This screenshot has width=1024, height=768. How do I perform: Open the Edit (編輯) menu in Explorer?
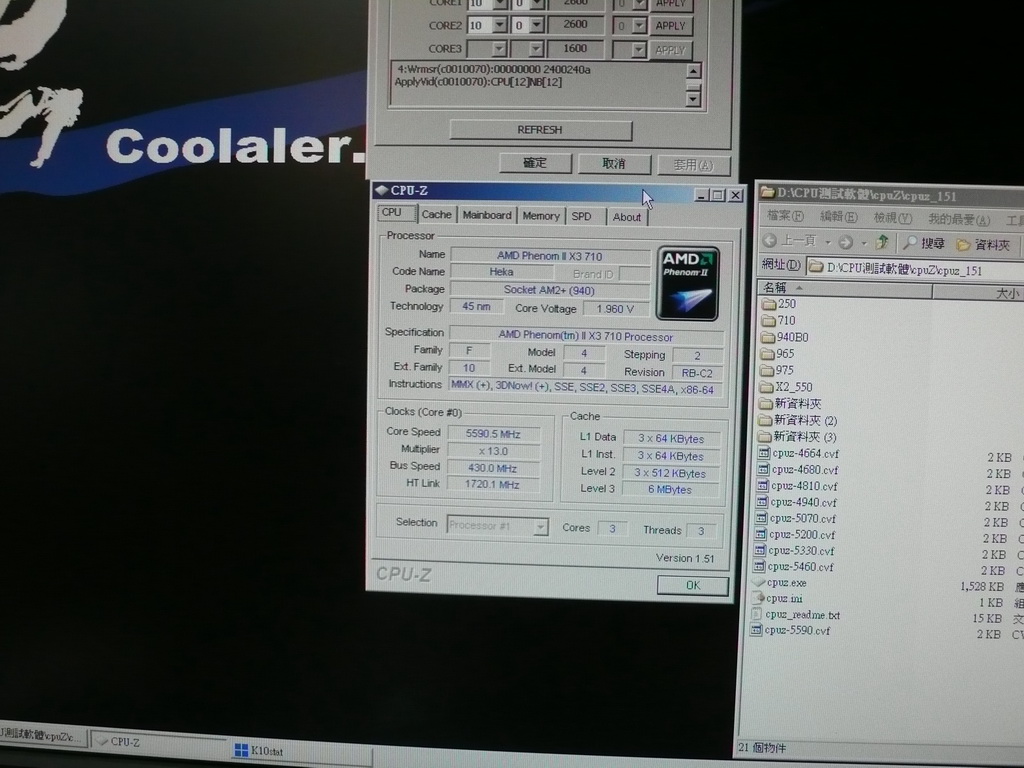pos(839,217)
